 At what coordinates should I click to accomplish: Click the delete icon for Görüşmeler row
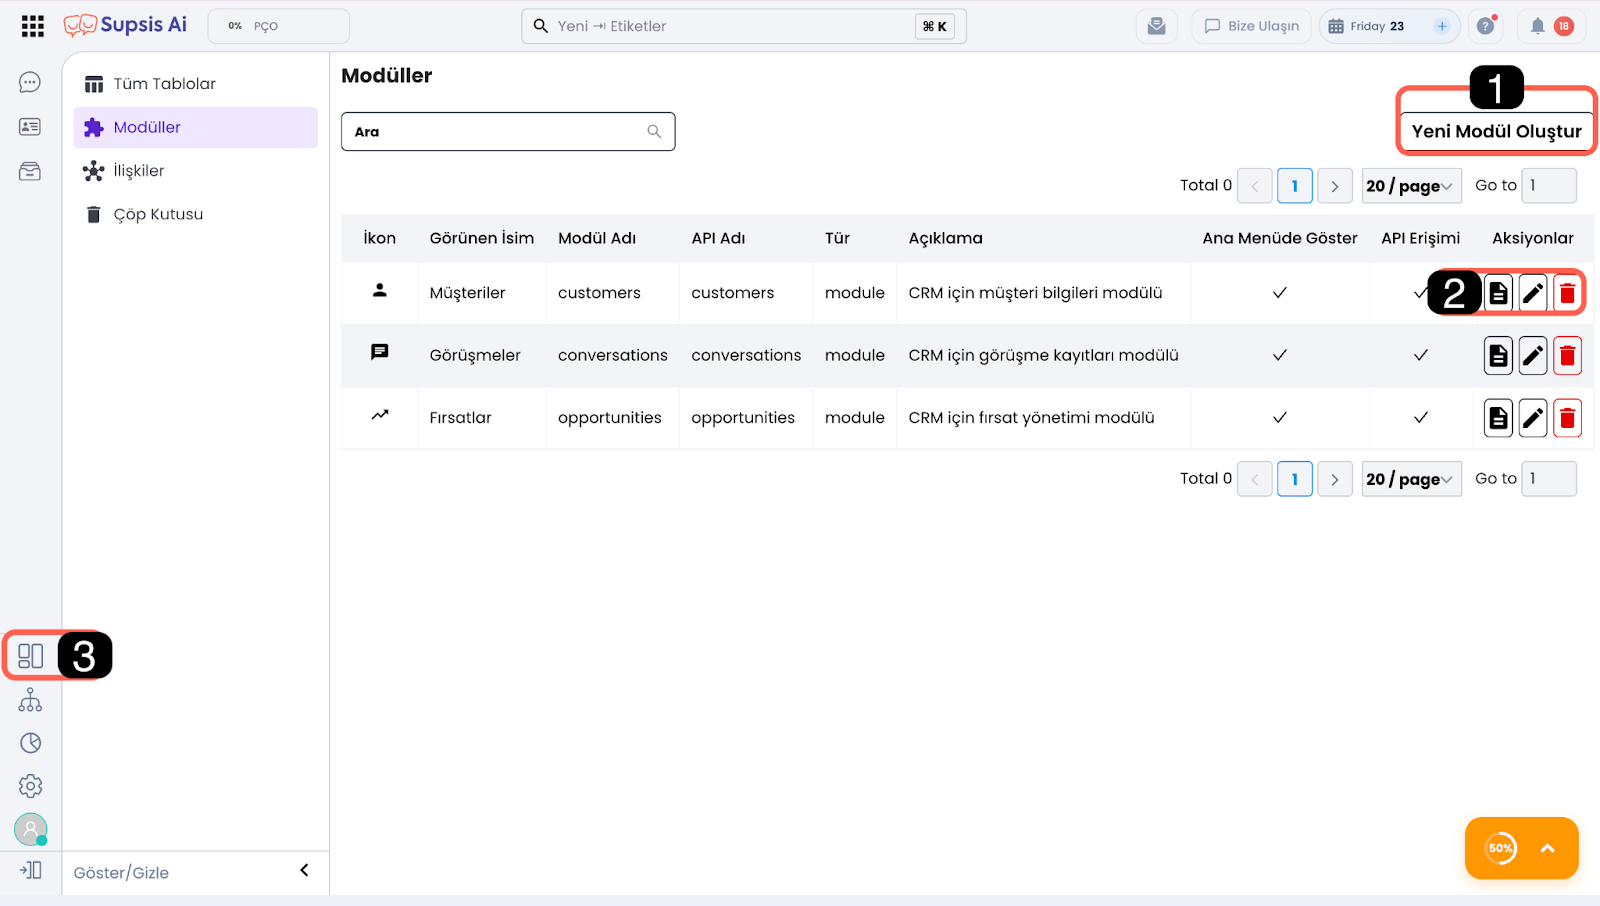point(1567,356)
